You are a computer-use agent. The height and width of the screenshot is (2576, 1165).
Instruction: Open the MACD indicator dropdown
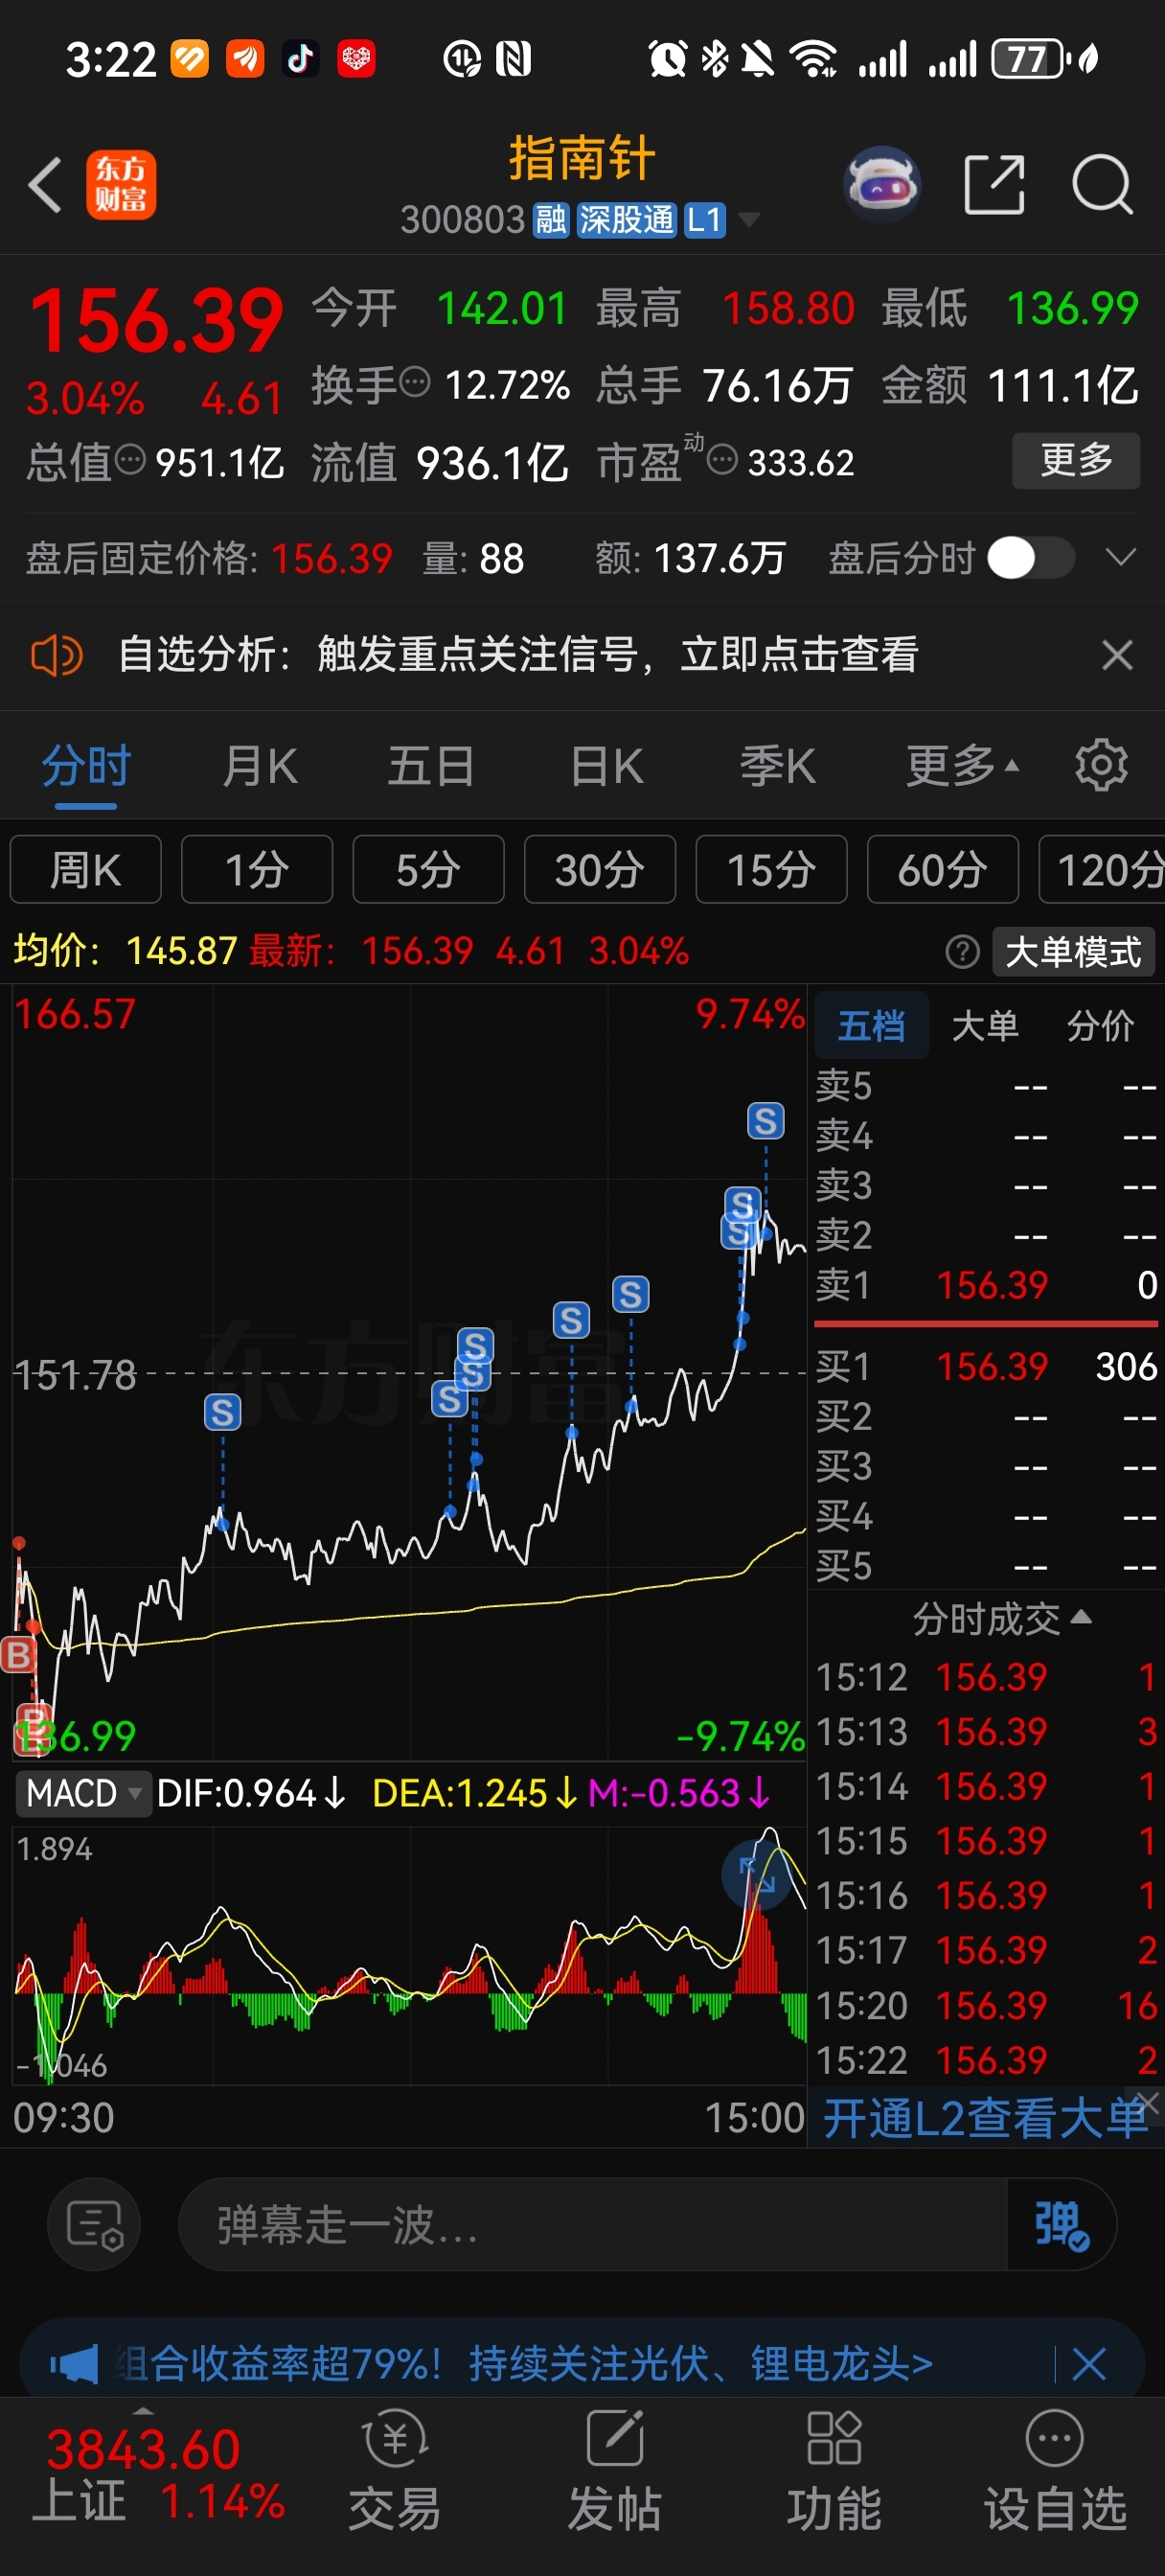(83, 1793)
